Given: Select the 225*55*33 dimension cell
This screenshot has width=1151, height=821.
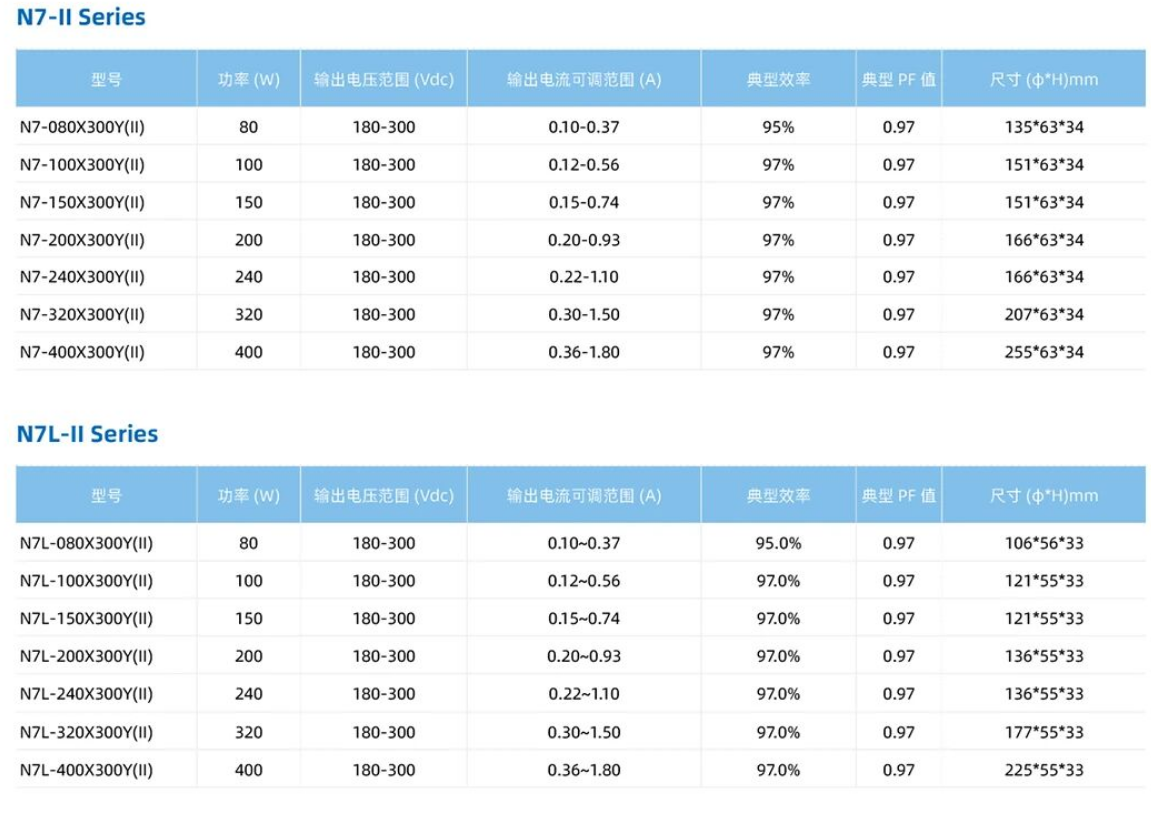Looking at the screenshot, I should click(1044, 770).
